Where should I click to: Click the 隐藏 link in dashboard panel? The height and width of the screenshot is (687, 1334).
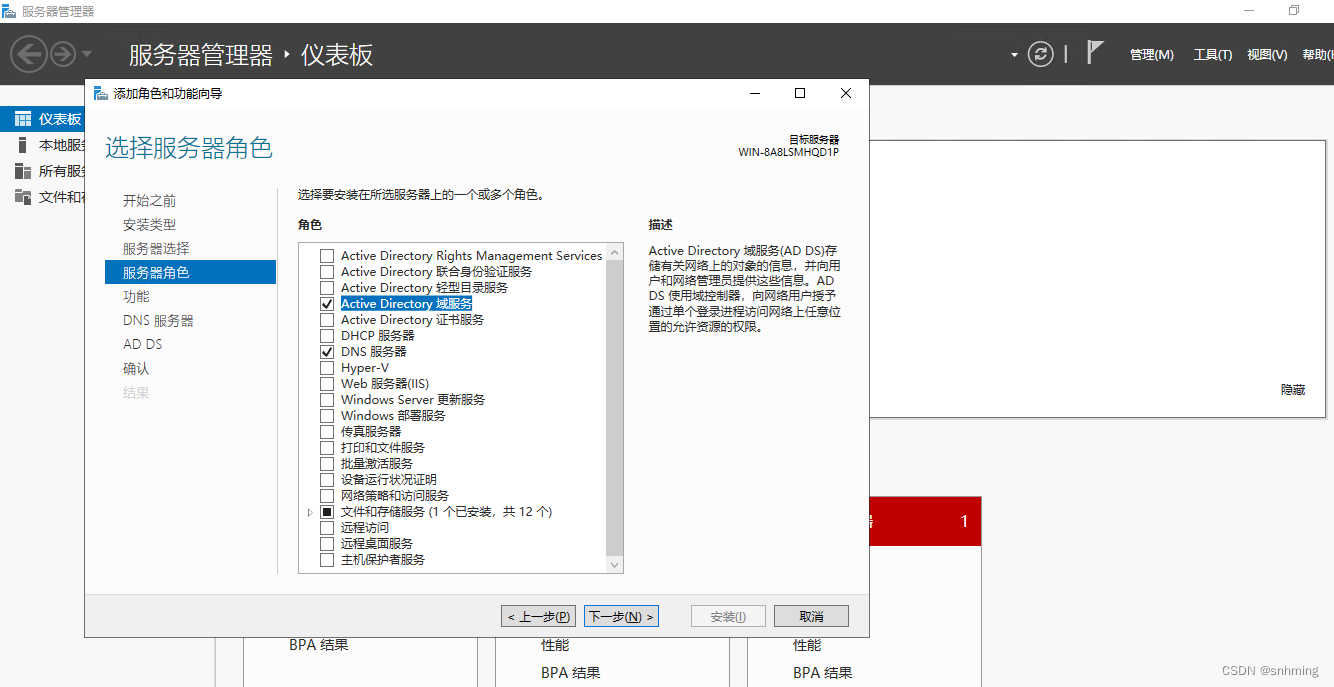pyautogui.click(x=1293, y=390)
